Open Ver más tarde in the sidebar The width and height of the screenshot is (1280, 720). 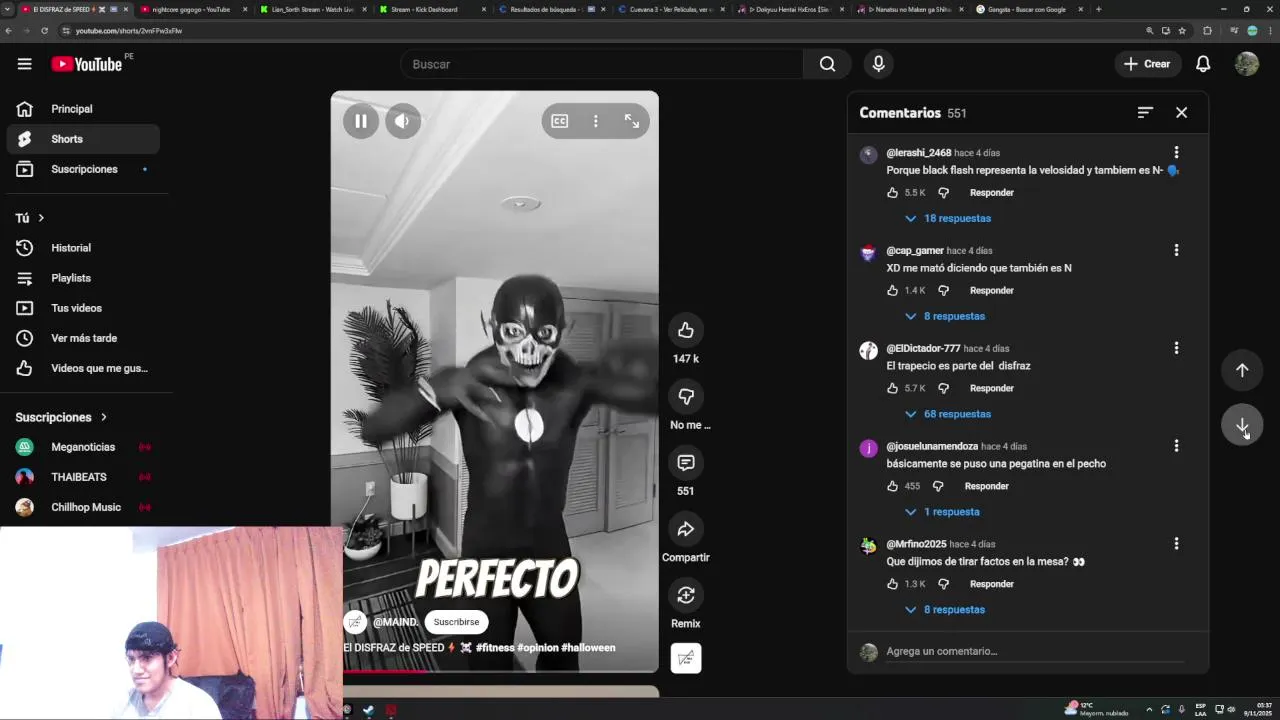[x=83, y=338]
